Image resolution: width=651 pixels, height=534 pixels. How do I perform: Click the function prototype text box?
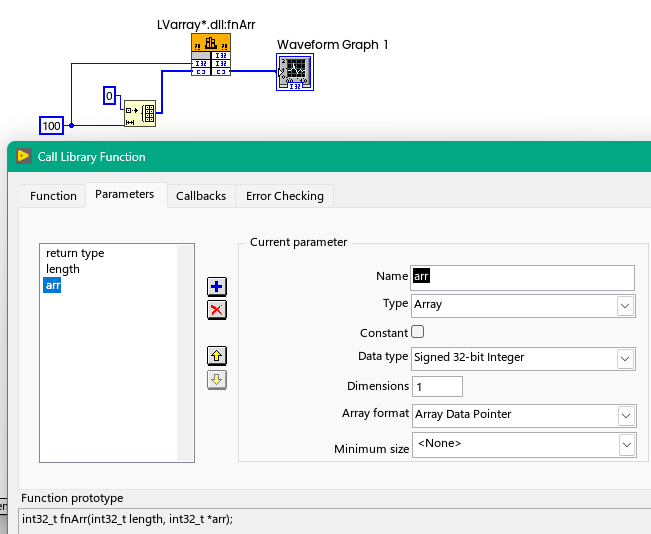click(x=335, y=521)
